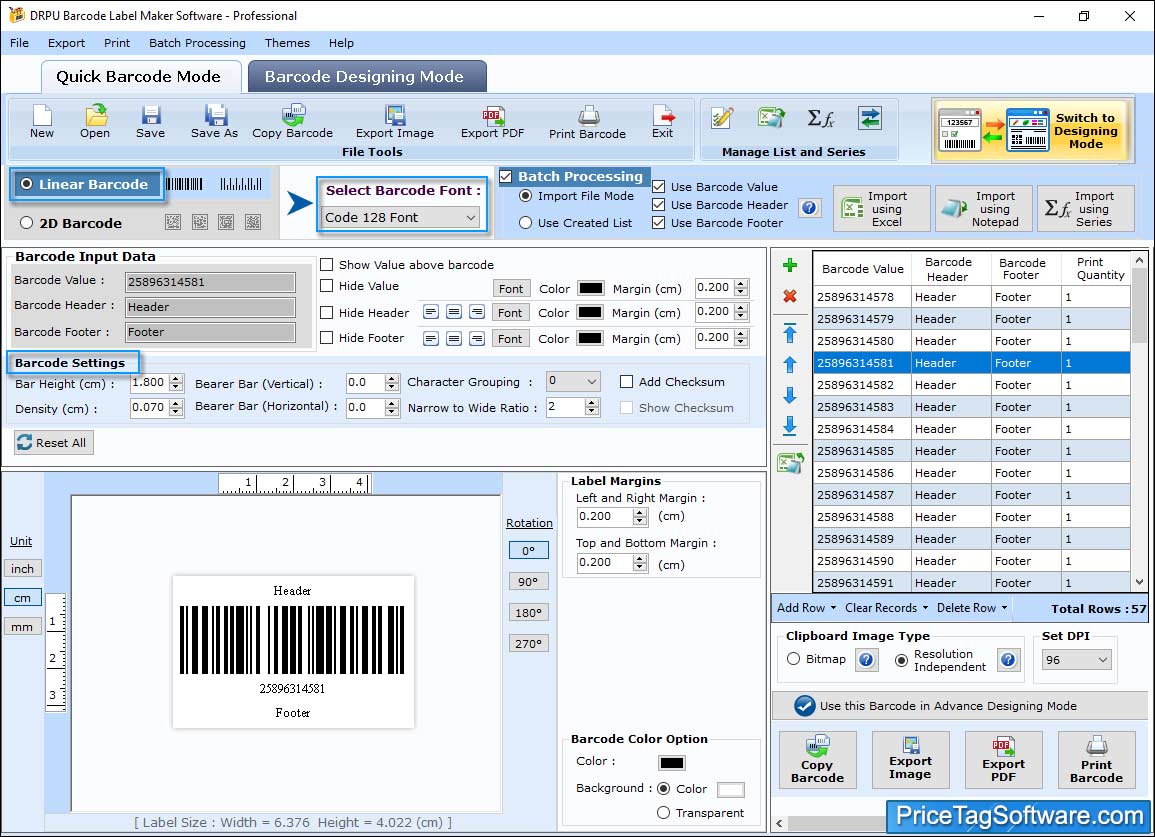1155x837 pixels.
Task: Click Export Image in File Tools toolbar
Action: pos(395,122)
